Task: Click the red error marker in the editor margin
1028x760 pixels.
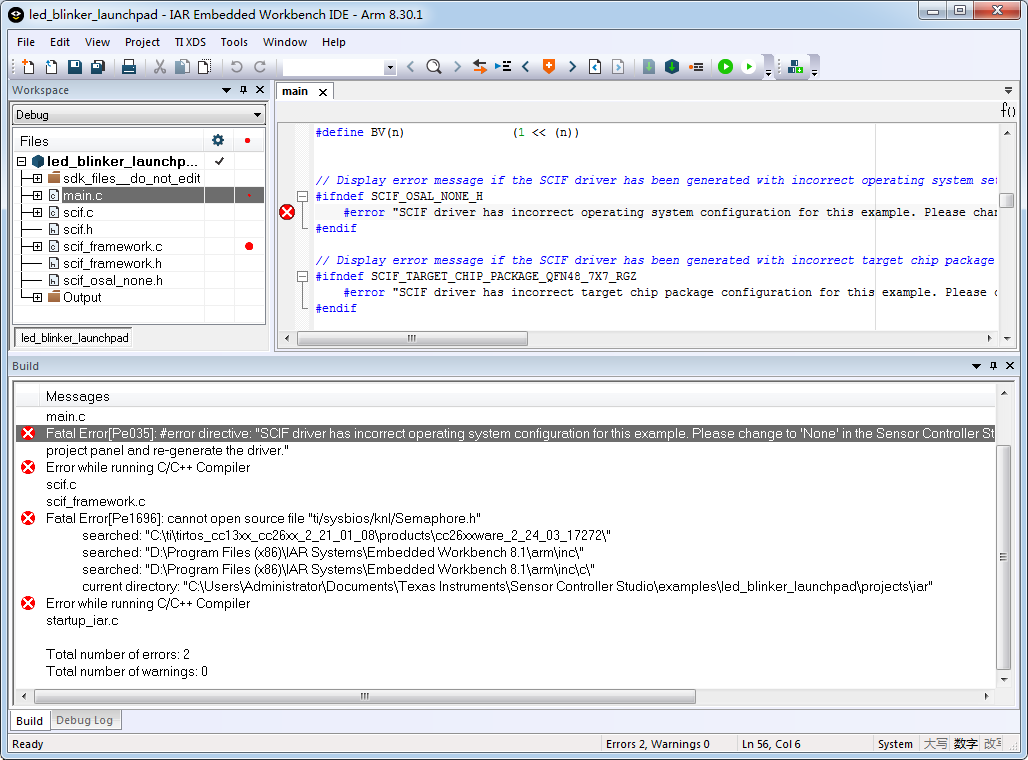Action: point(287,212)
